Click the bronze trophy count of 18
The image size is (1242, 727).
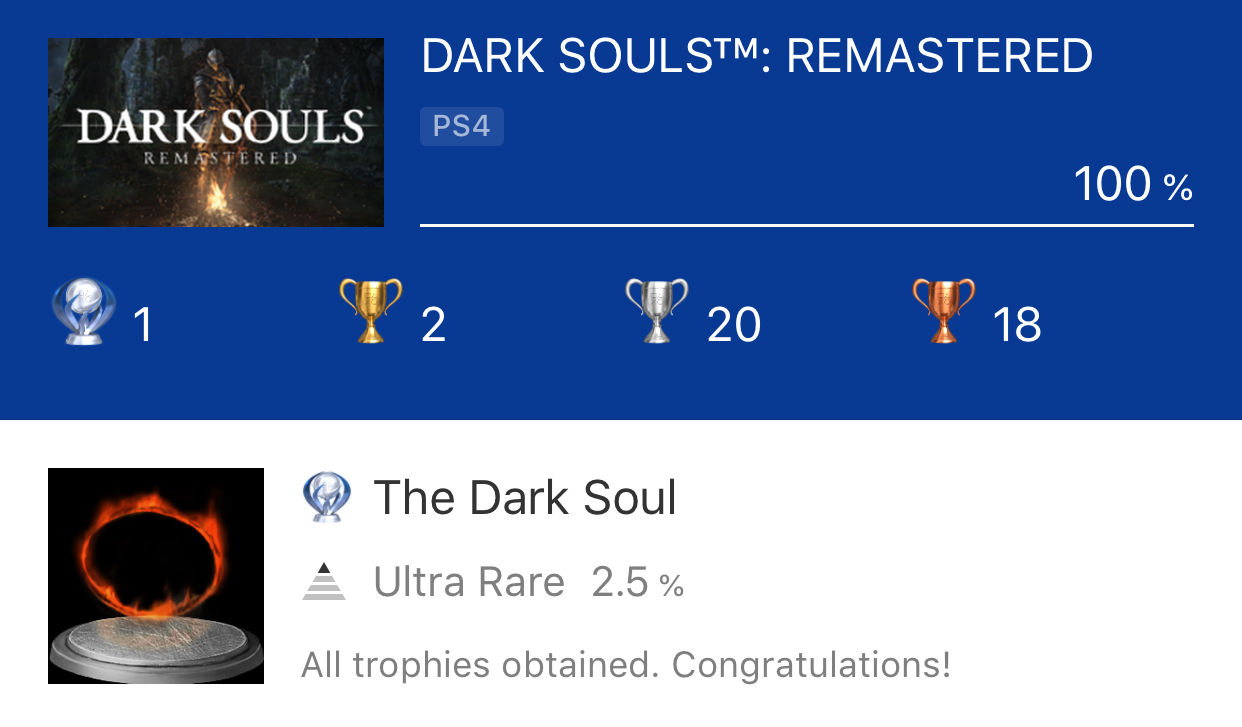(1017, 326)
